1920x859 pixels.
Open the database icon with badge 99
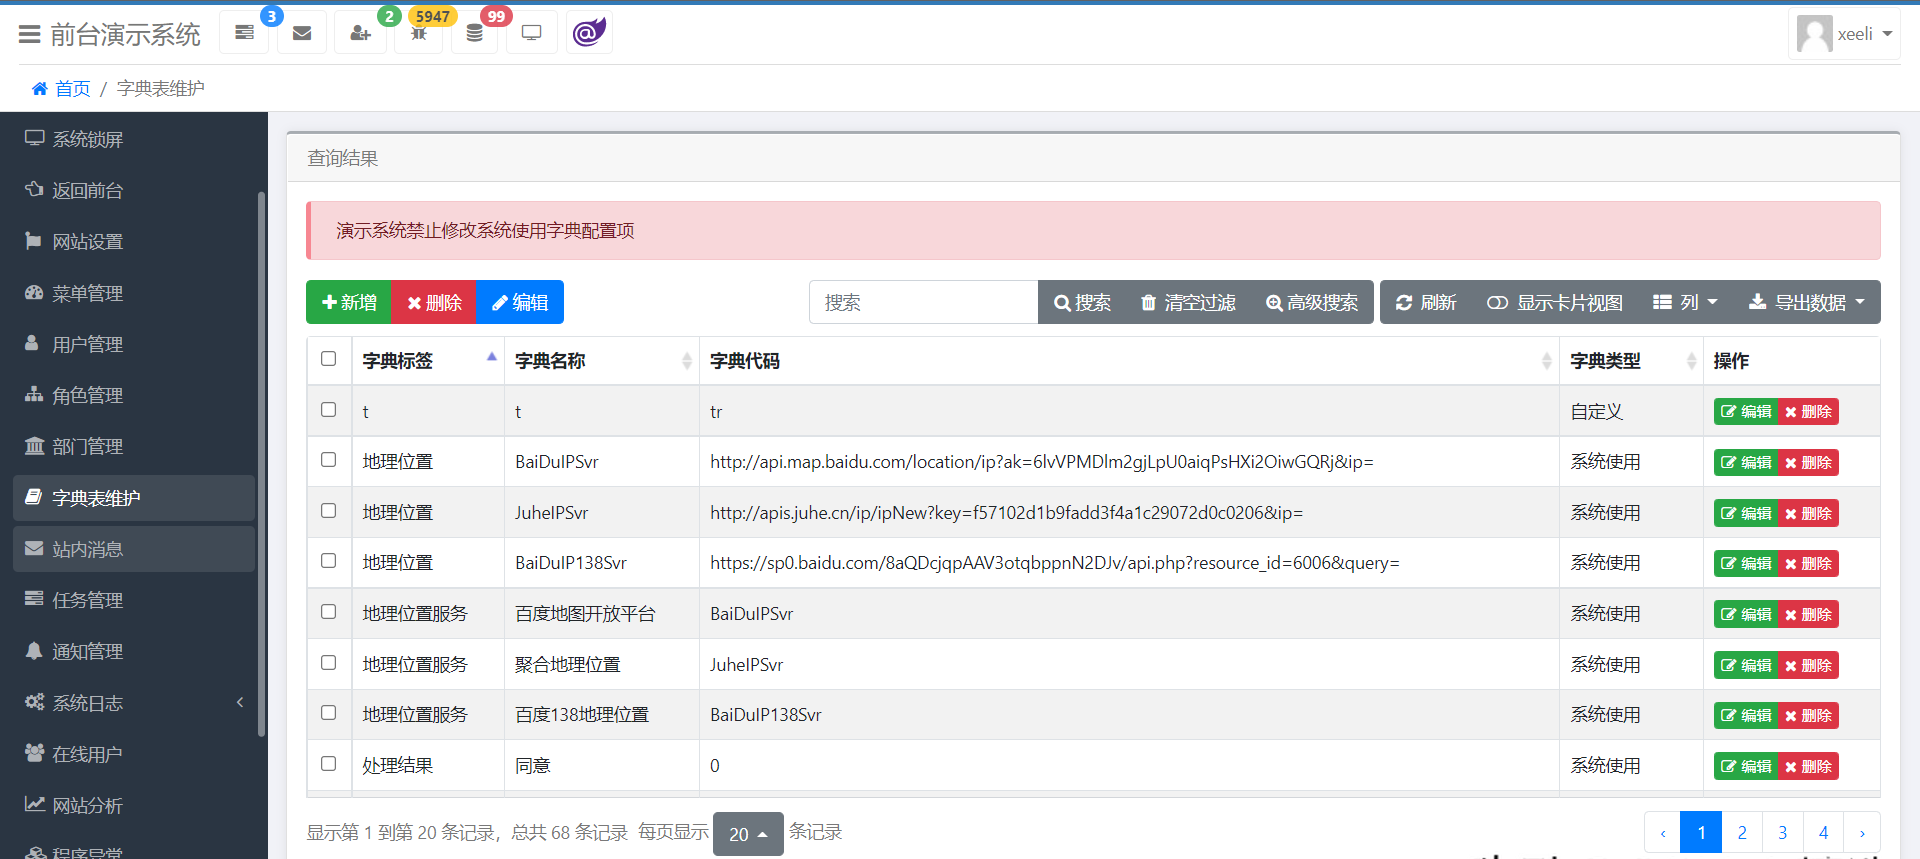point(475,33)
